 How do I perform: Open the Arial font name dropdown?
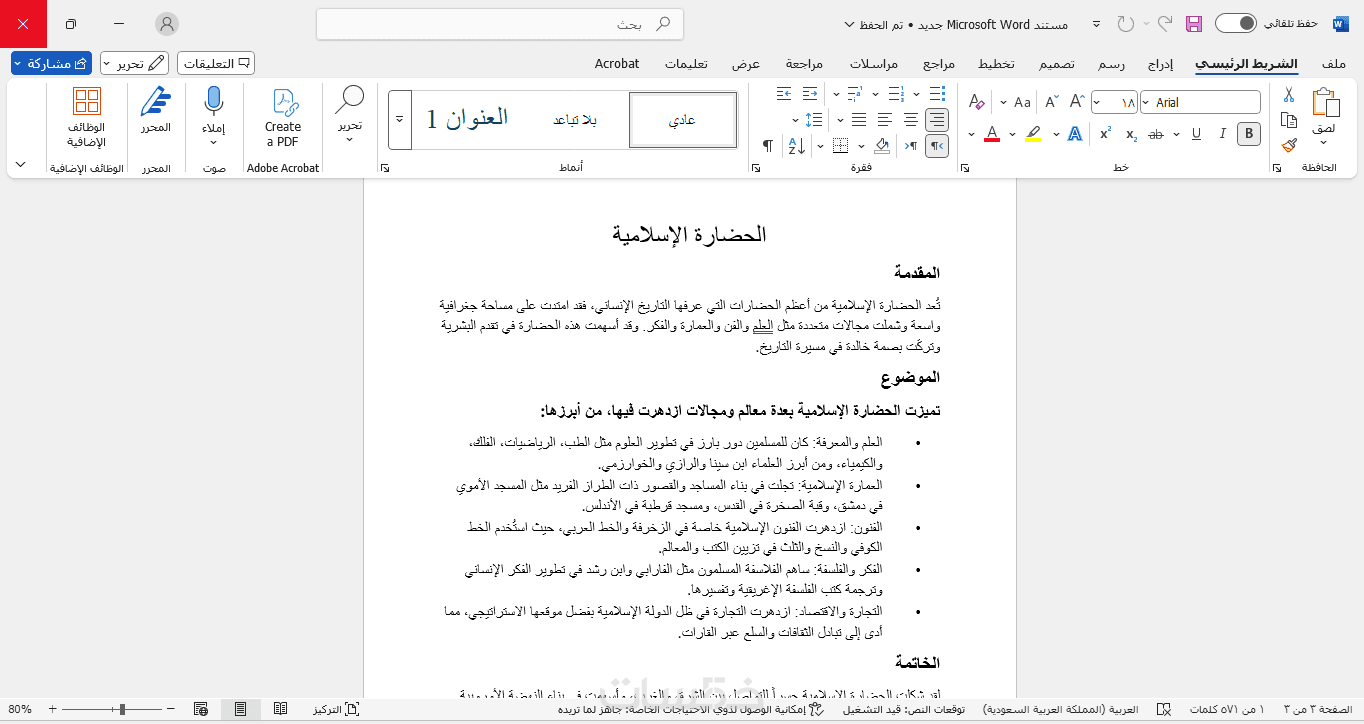[x=1144, y=102]
